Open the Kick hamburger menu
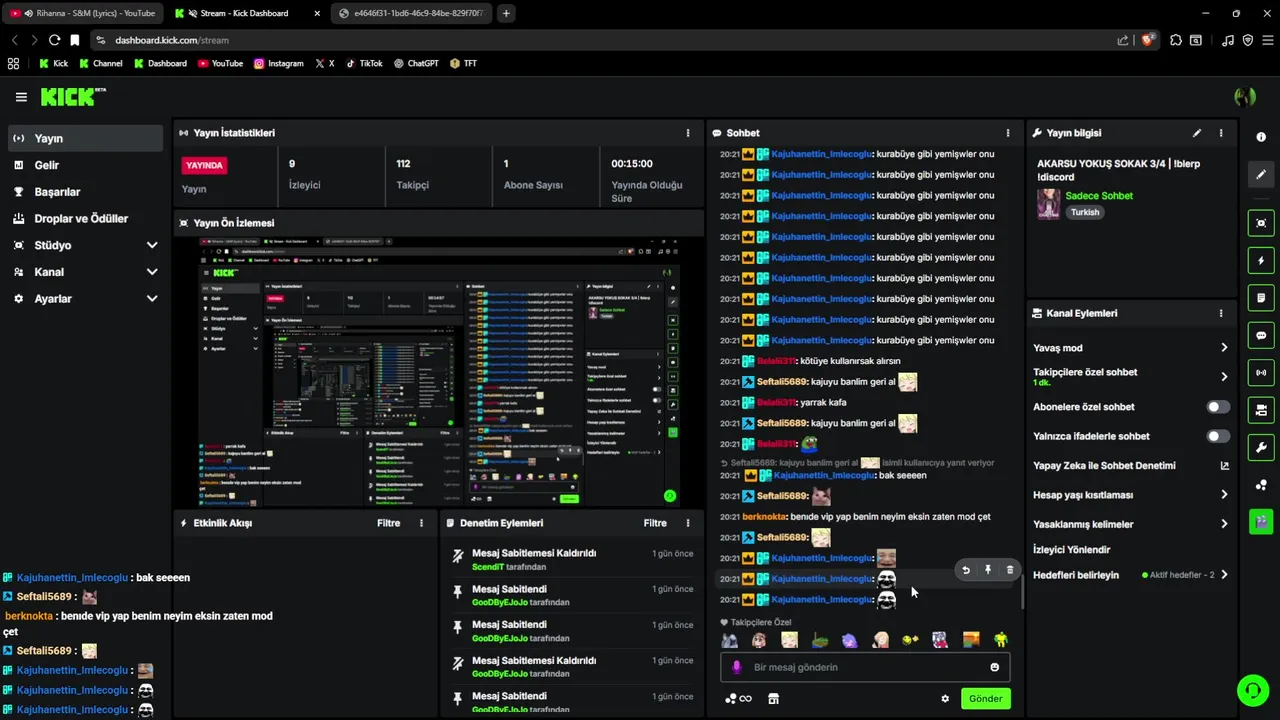This screenshot has width=1280, height=720. click(21, 97)
